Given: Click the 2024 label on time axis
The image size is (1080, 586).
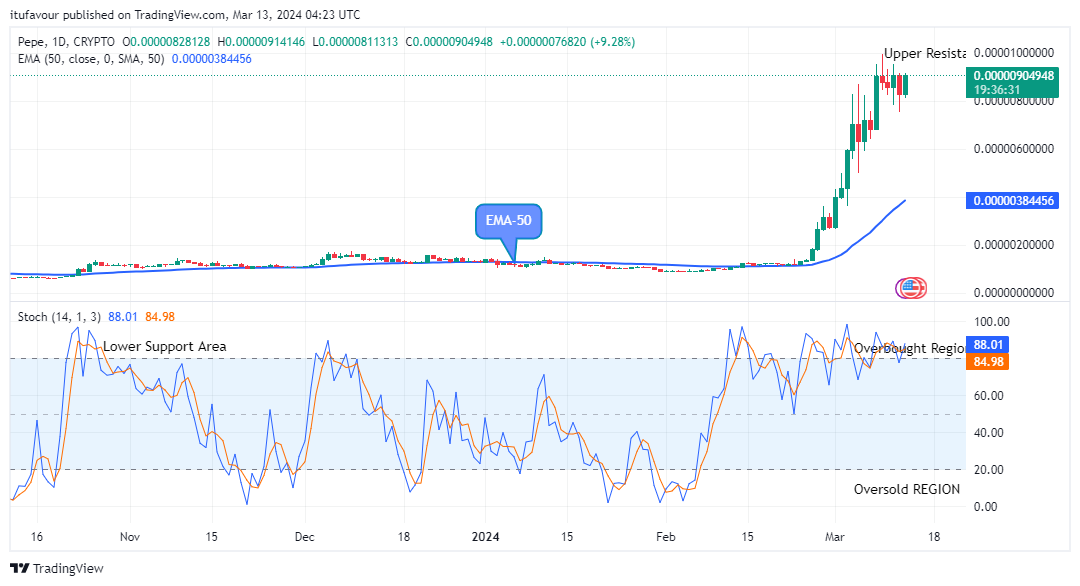Looking at the screenshot, I should click(485, 536).
